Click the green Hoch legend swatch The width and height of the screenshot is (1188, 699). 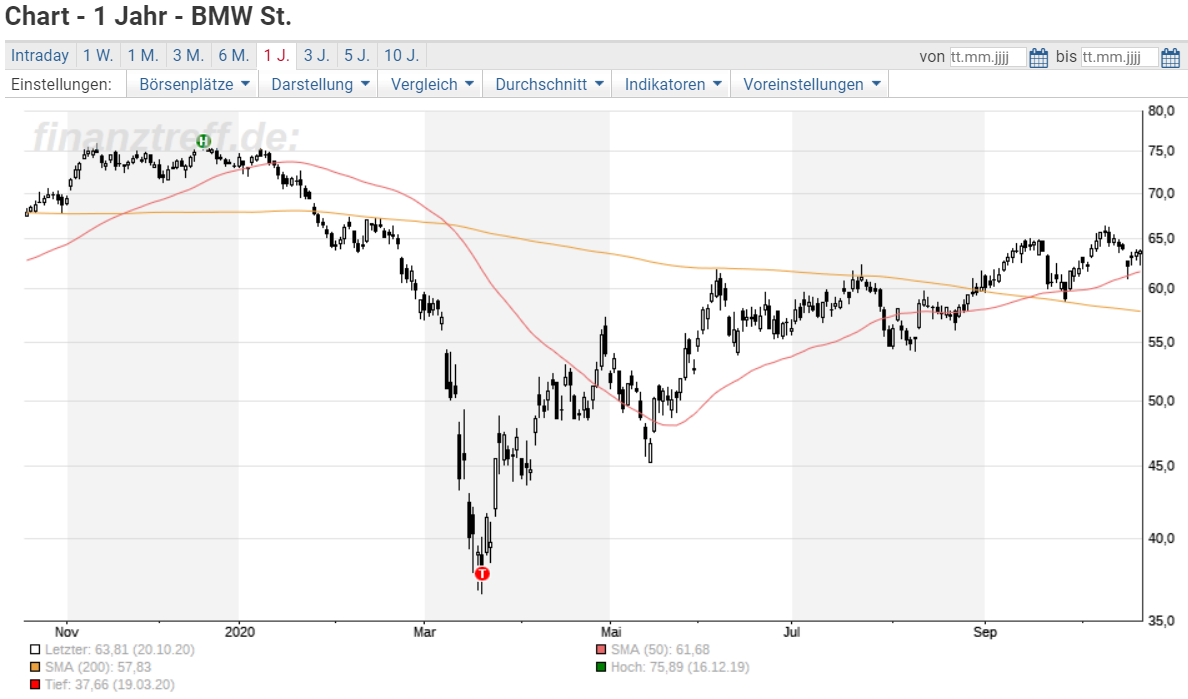(x=602, y=667)
